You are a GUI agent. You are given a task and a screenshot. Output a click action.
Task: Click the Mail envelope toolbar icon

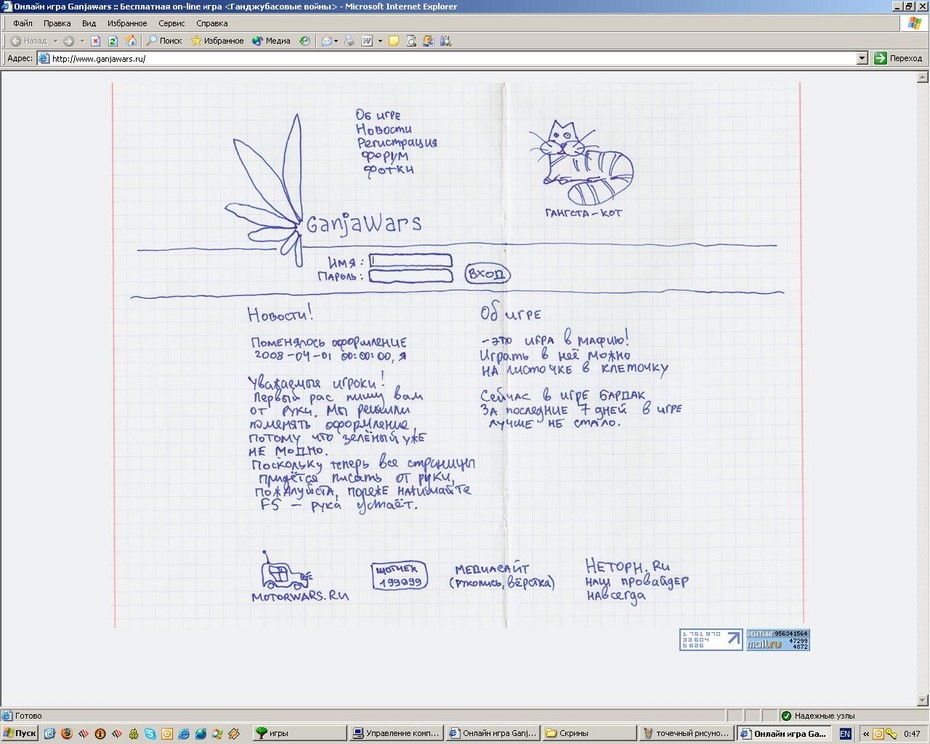click(326, 41)
